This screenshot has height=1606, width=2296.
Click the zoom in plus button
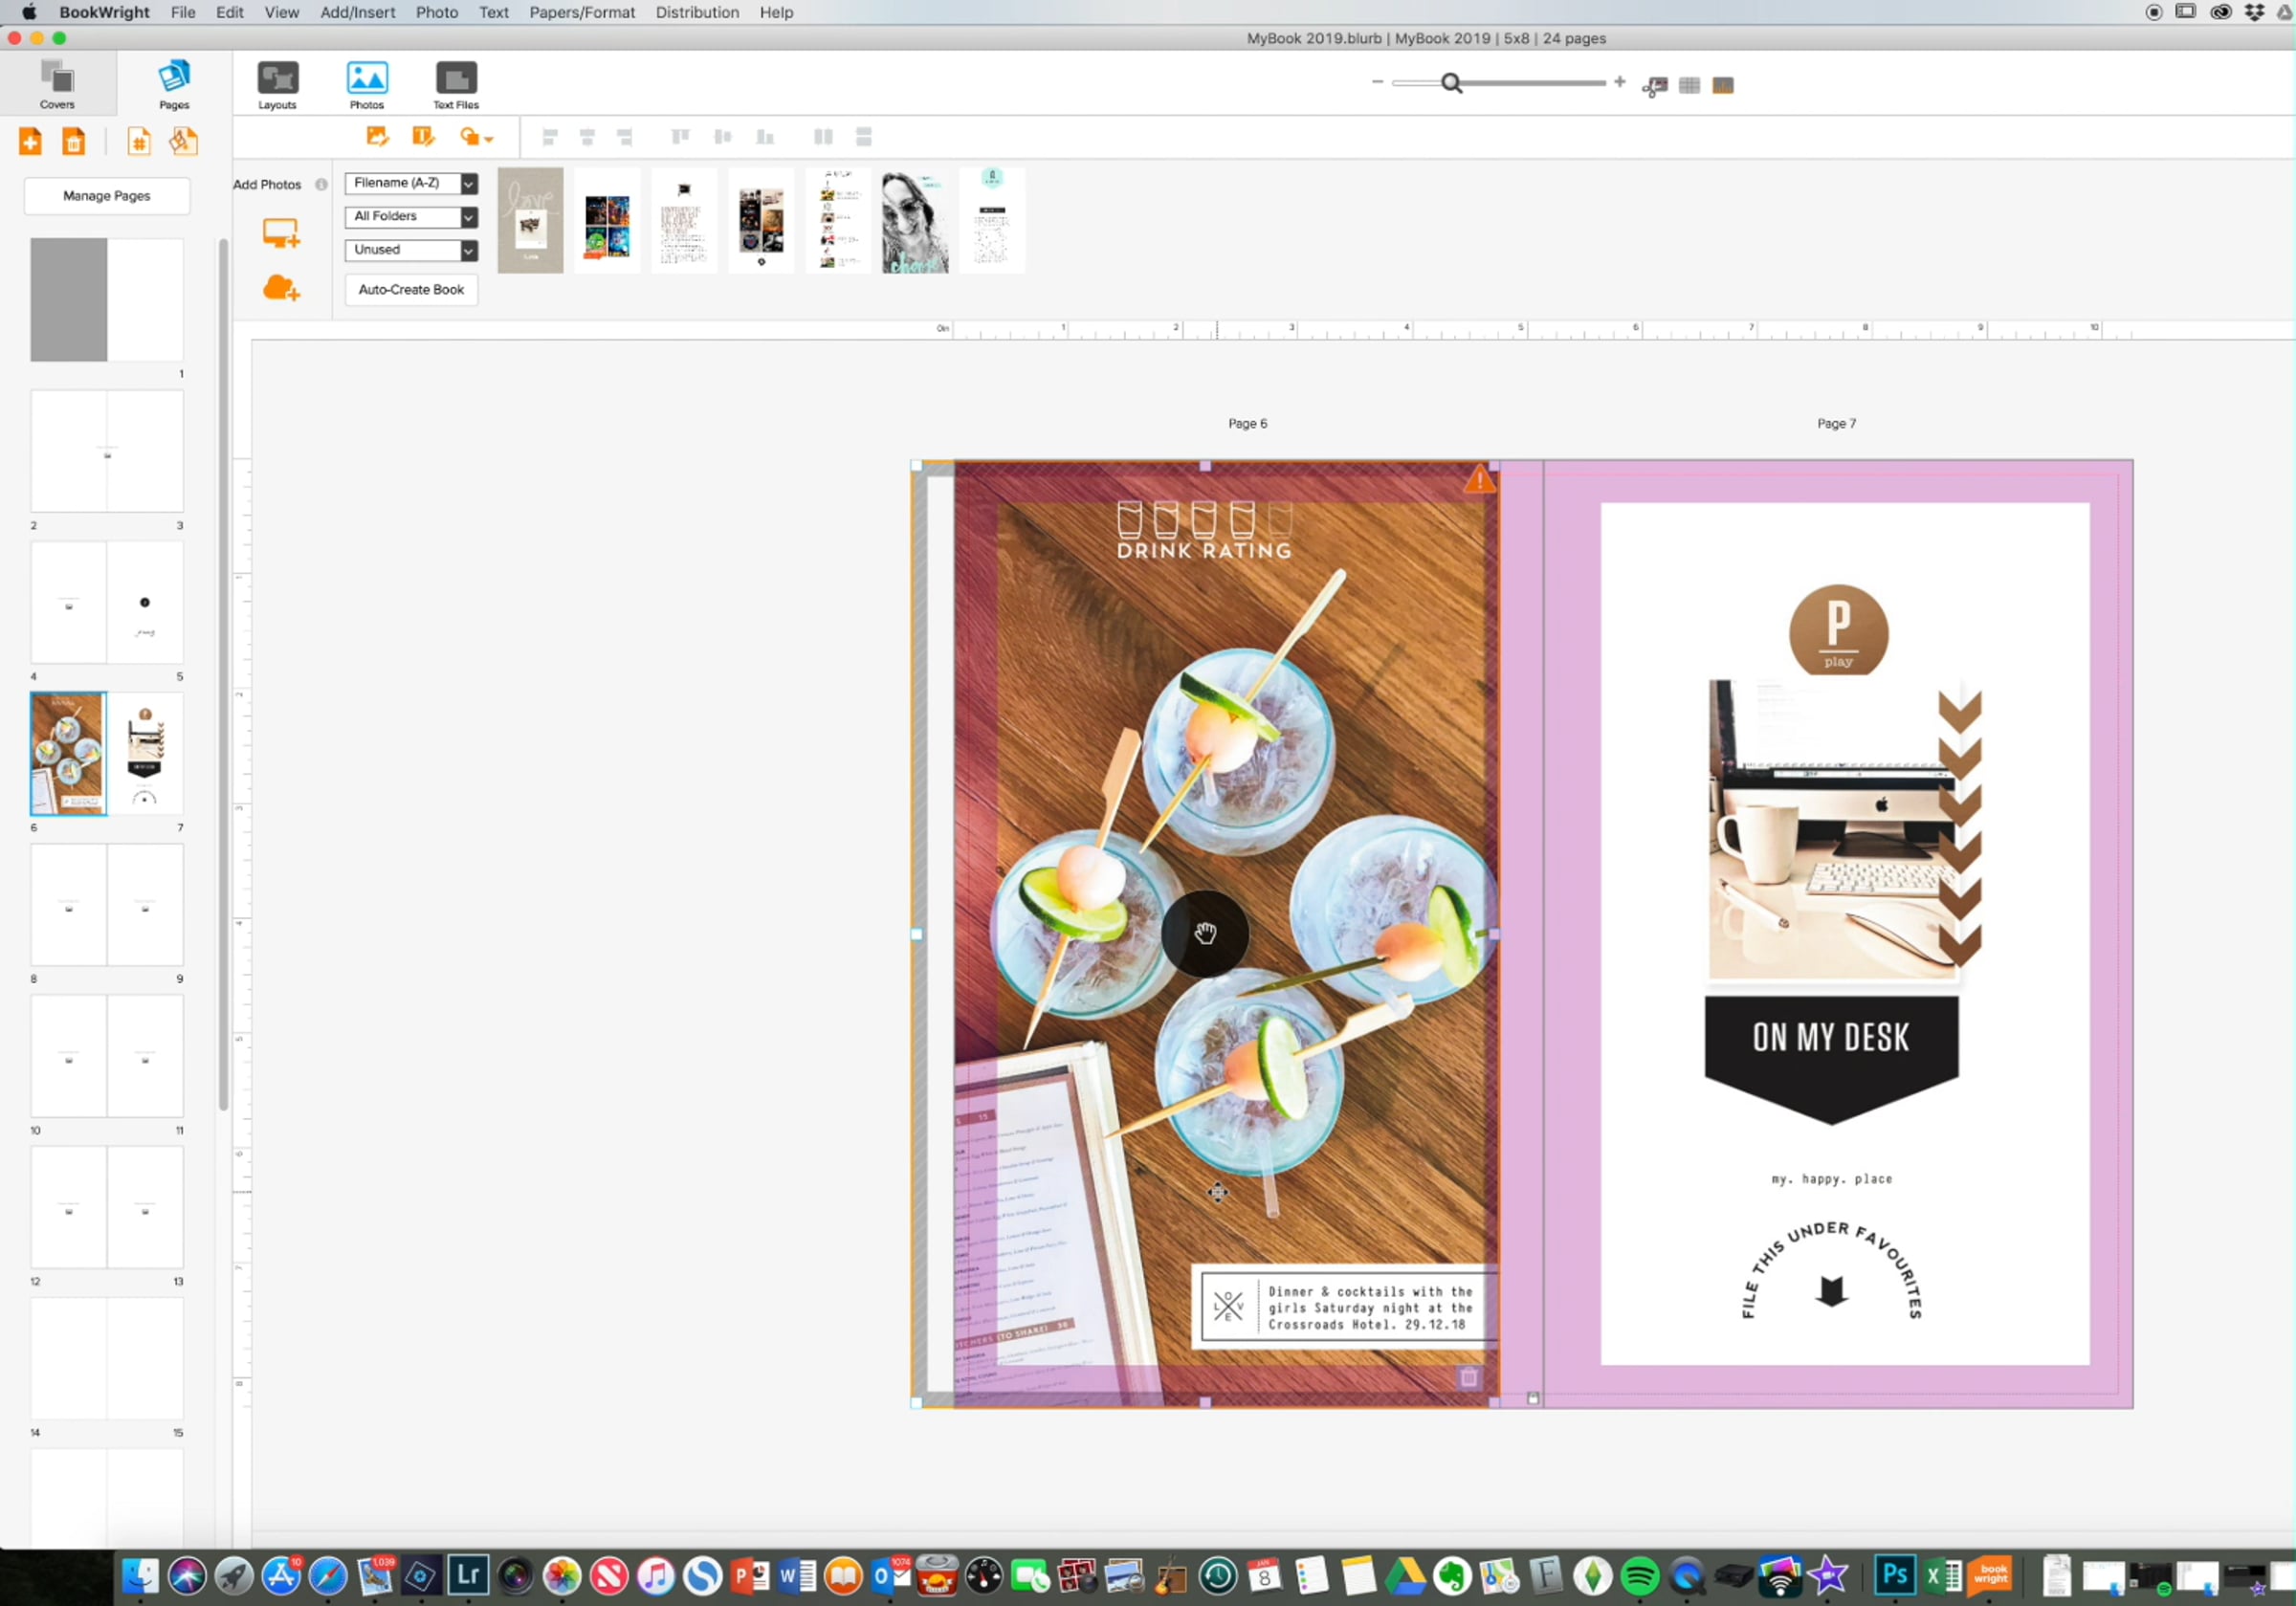click(1619, 82)
